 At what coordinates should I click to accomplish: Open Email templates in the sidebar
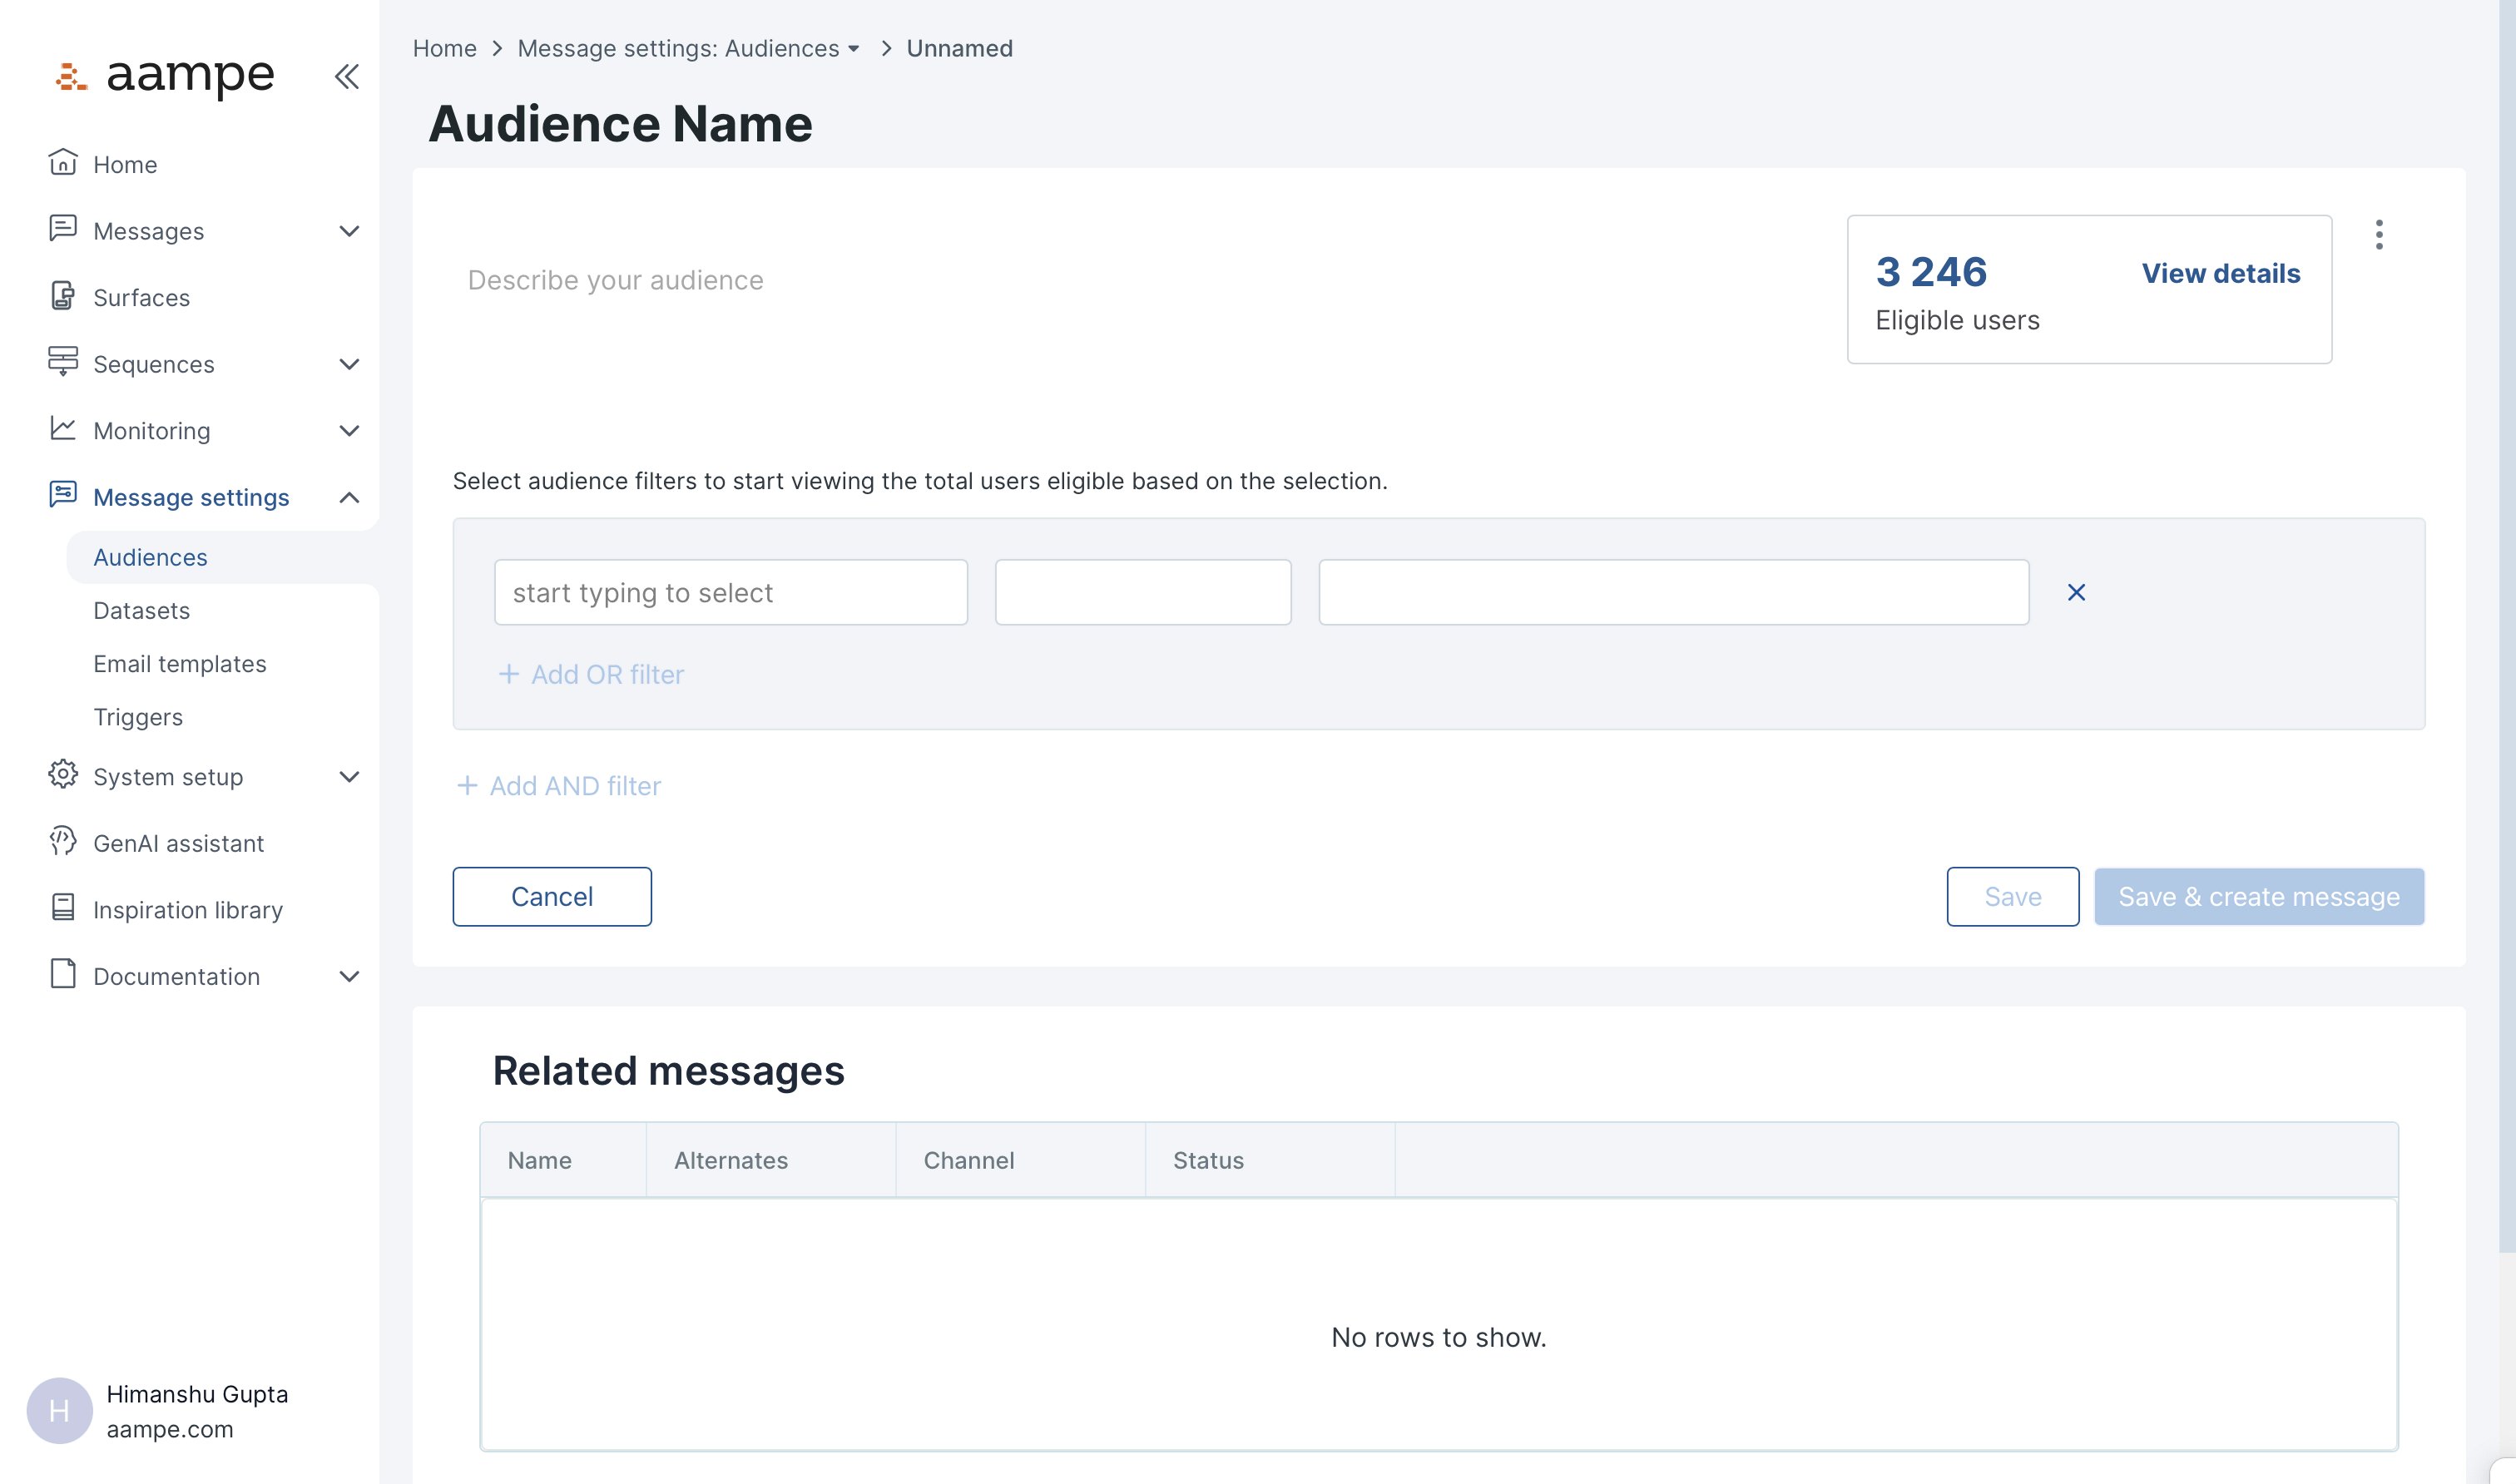pos(180,664)
